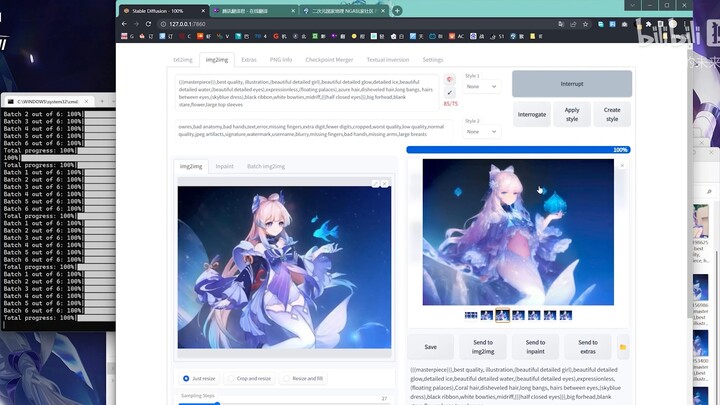Open the txt2img tab

183,60
